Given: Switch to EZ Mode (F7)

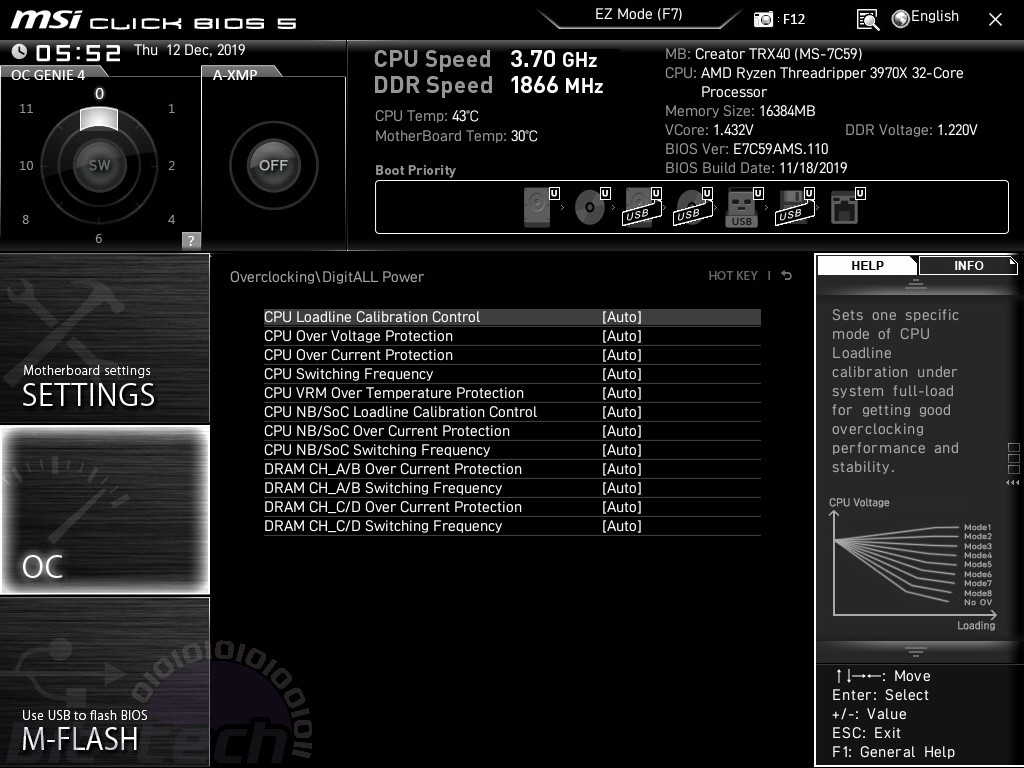Looking at the screenshot, I should [639, 15].
